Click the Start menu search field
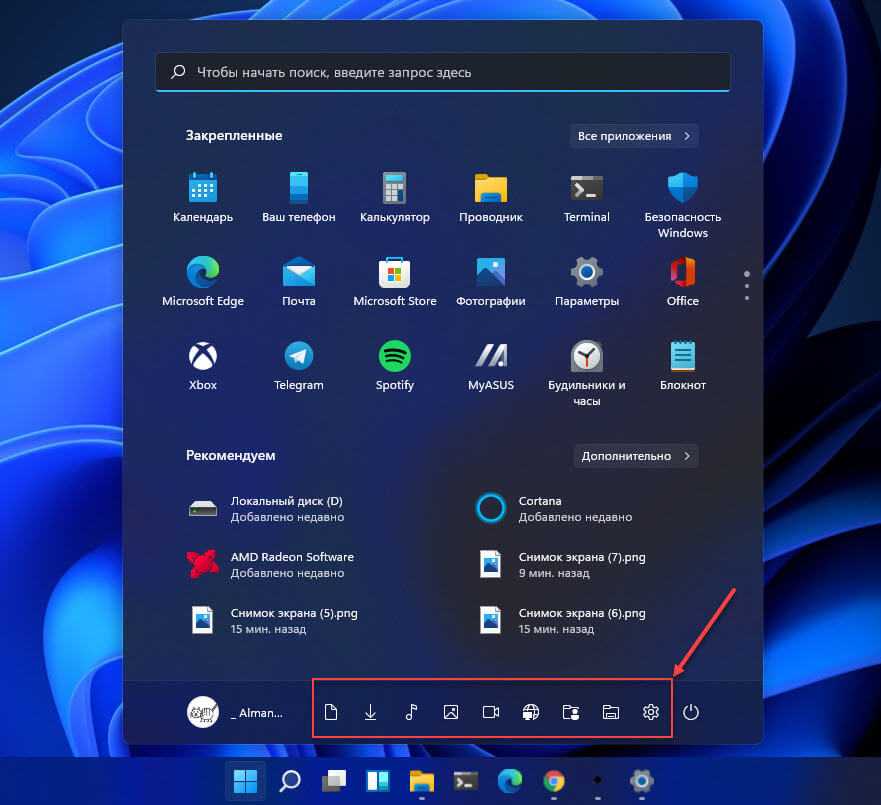This screenshot has width=881, height=805. click(443, 72)
